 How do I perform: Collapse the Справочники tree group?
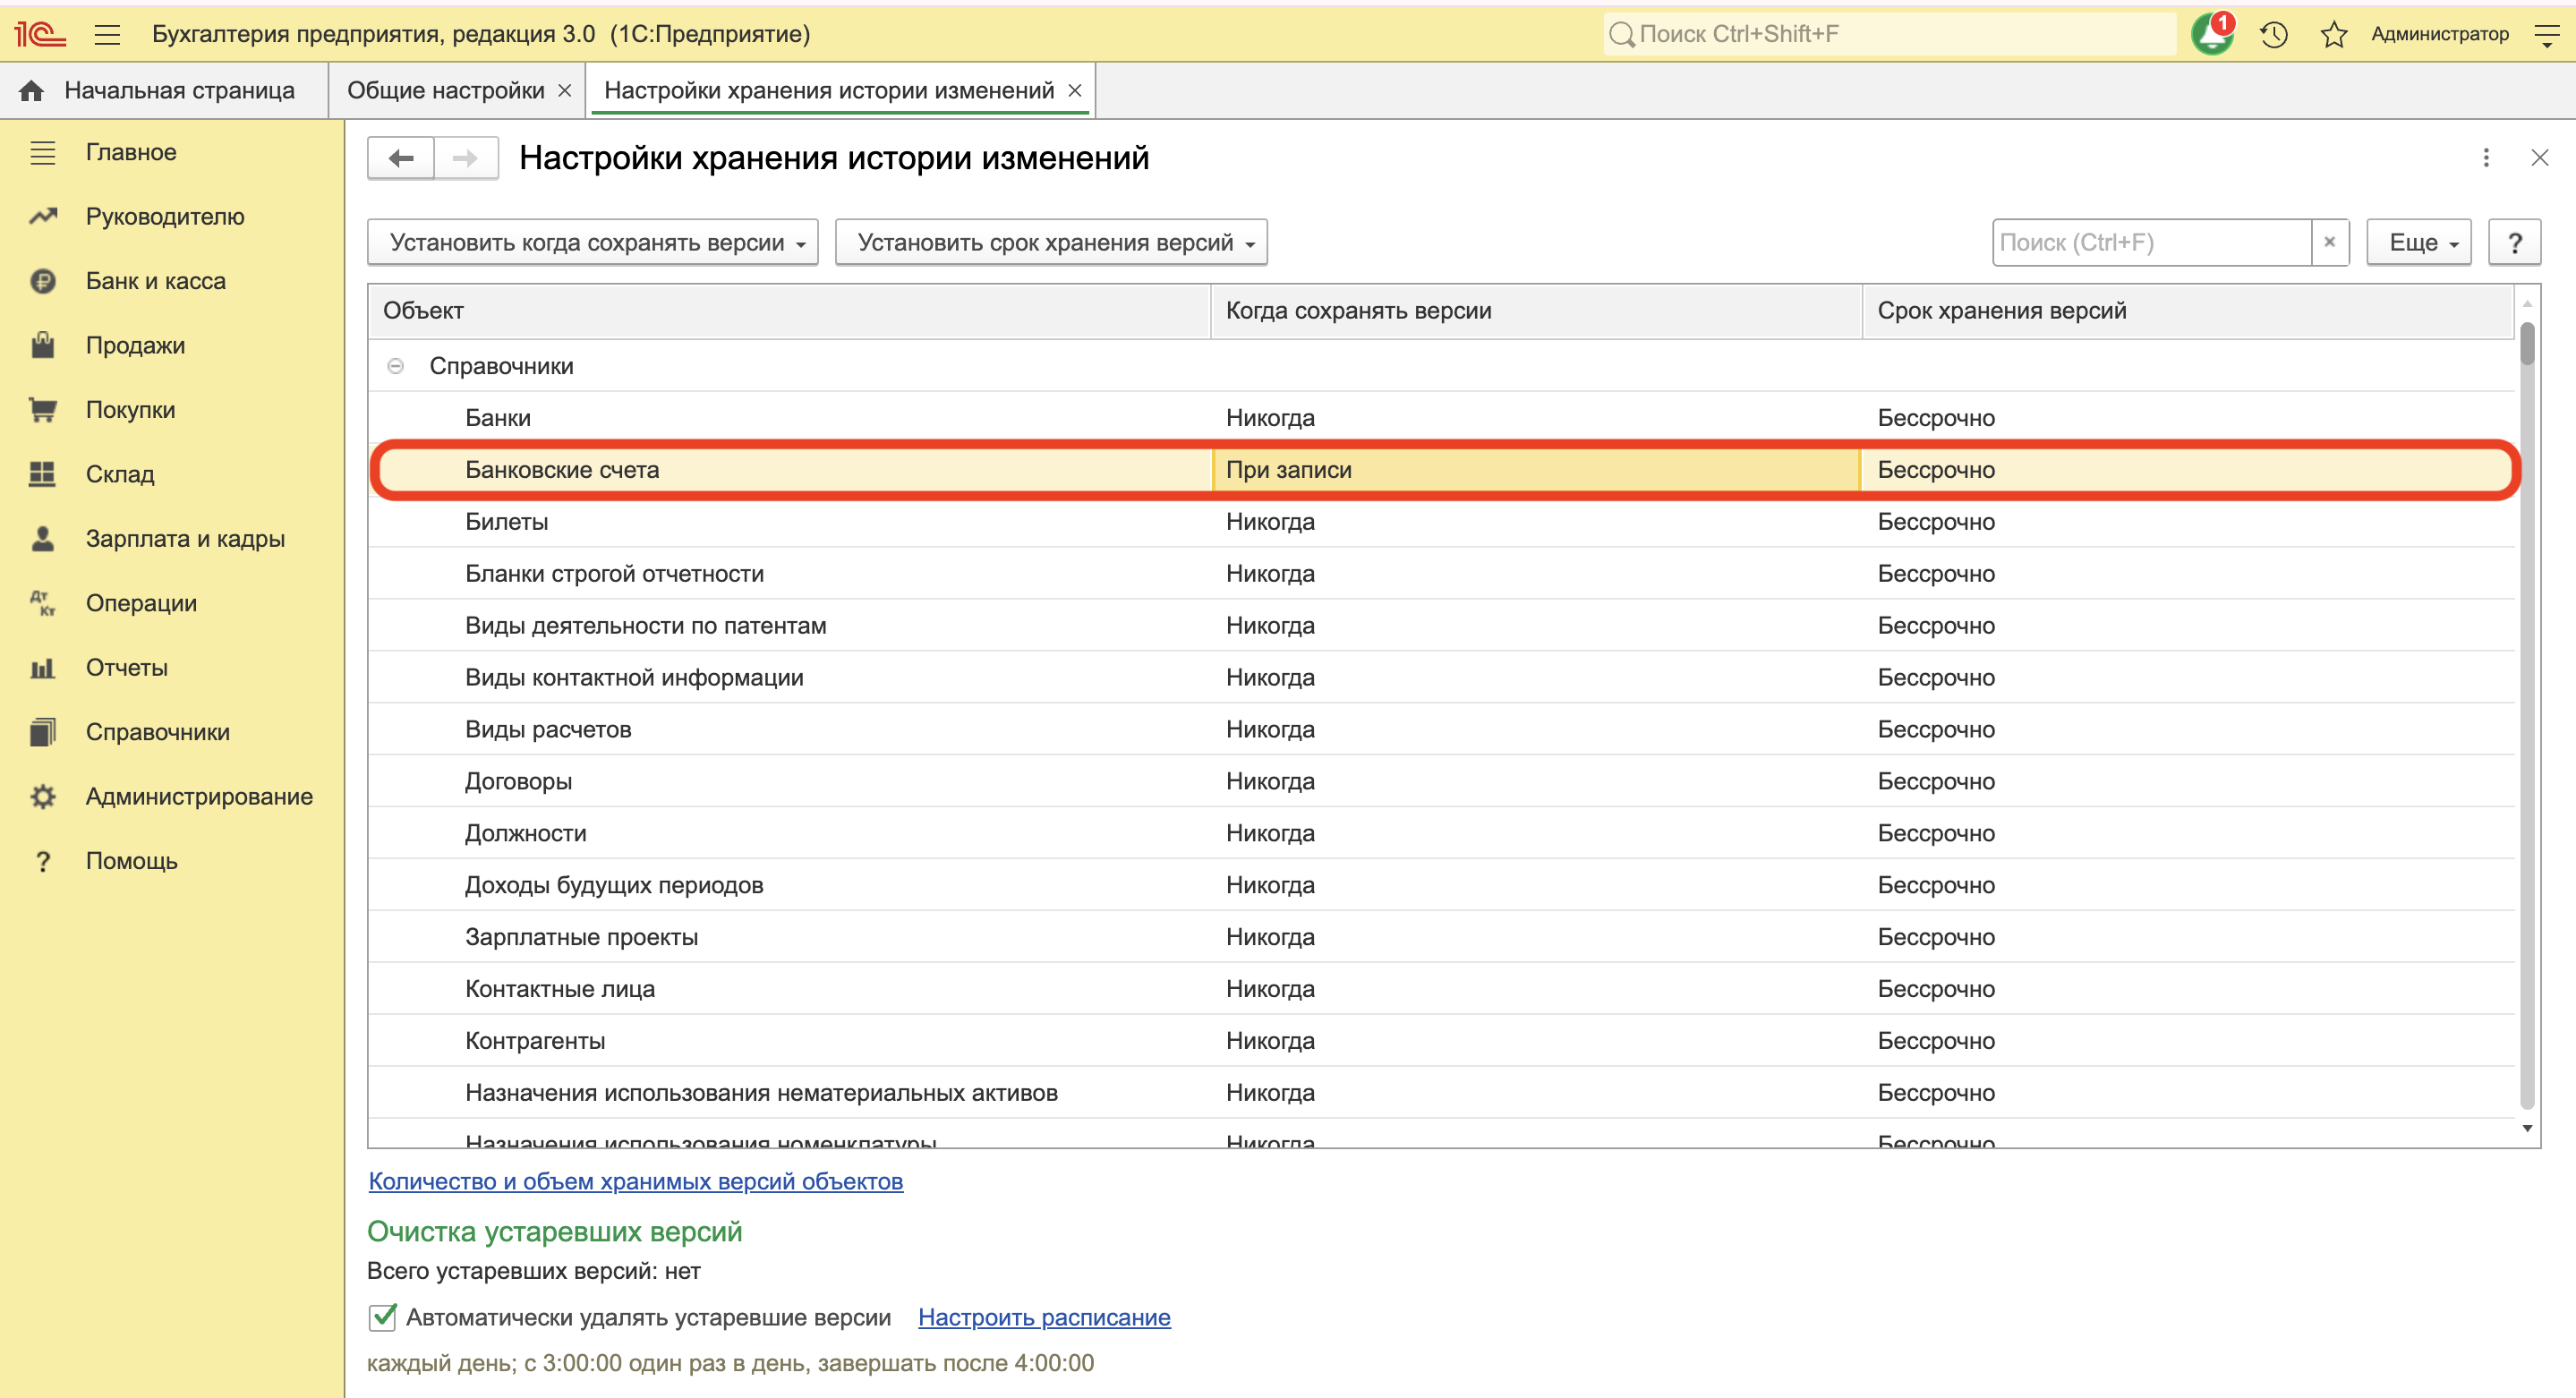coord(395,366)
